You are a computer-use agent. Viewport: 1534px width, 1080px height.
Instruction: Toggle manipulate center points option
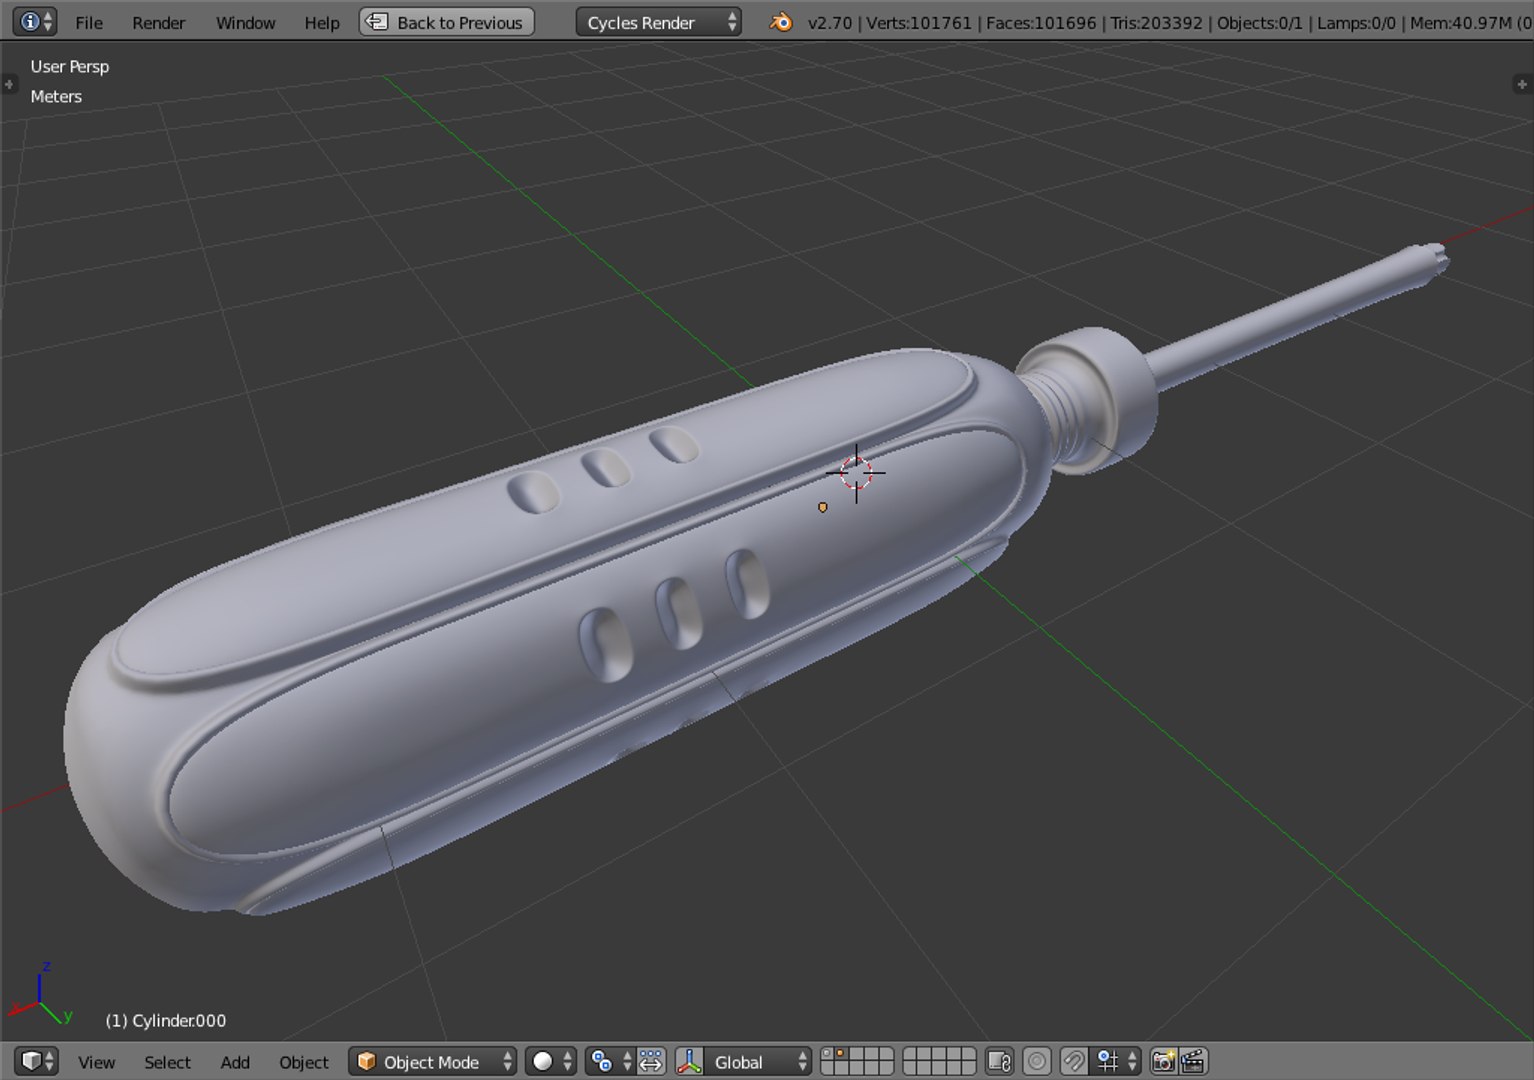tap(651, 1061)
